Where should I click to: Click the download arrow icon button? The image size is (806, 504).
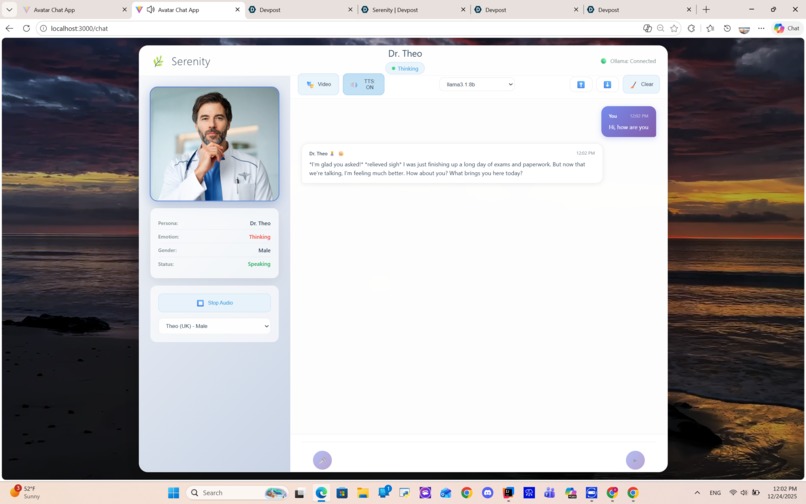[x=607, y=84]
